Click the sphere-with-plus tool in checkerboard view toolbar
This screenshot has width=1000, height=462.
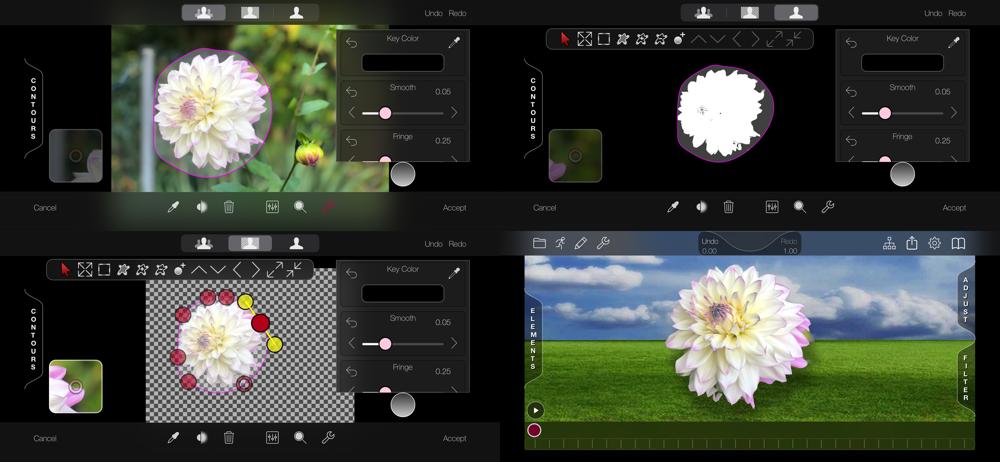[180, 270]
